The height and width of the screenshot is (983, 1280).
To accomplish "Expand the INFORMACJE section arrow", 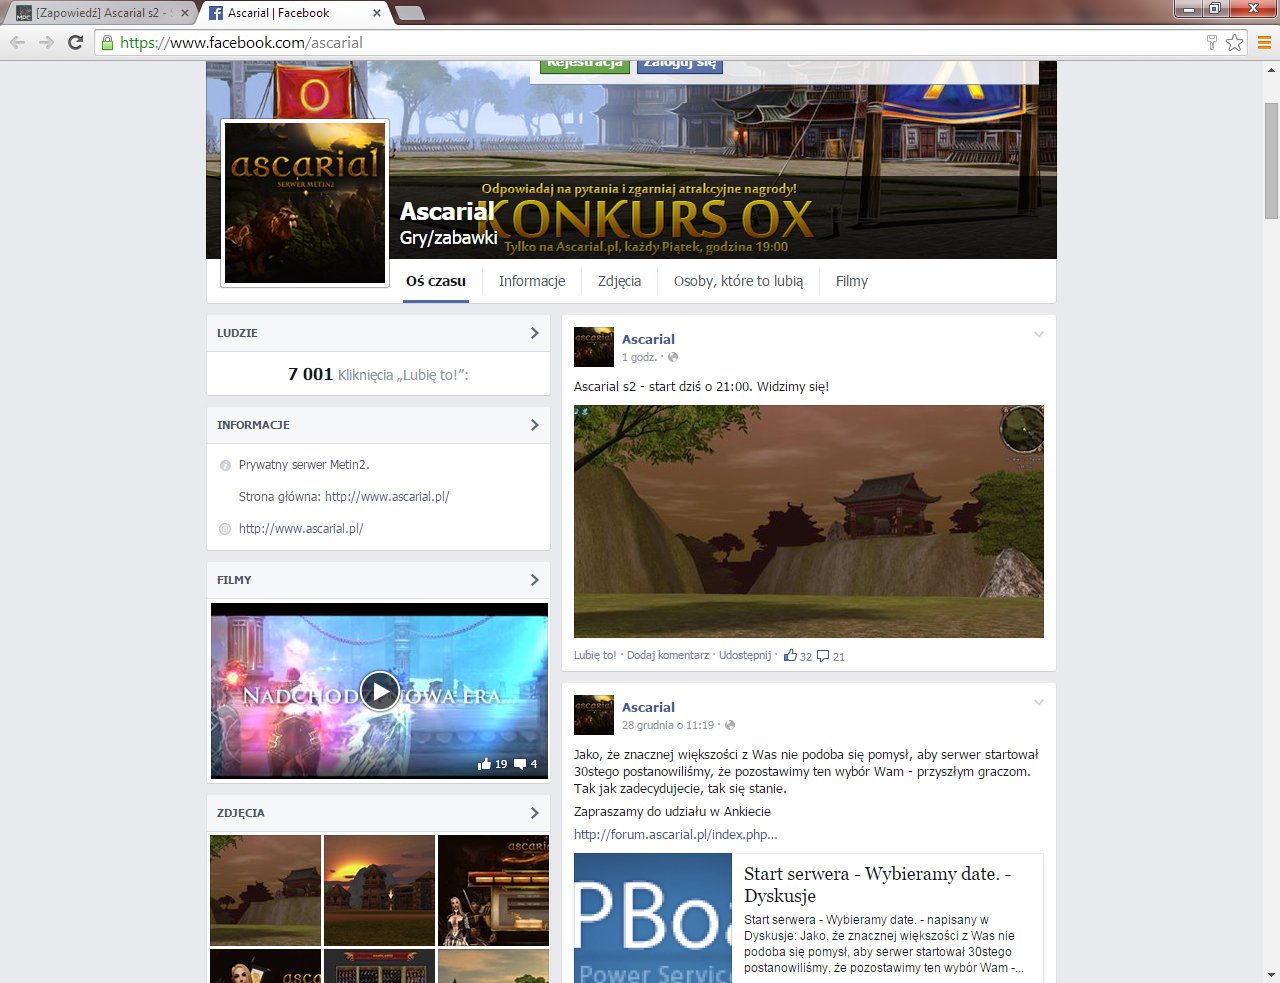I will pos(535,425).
